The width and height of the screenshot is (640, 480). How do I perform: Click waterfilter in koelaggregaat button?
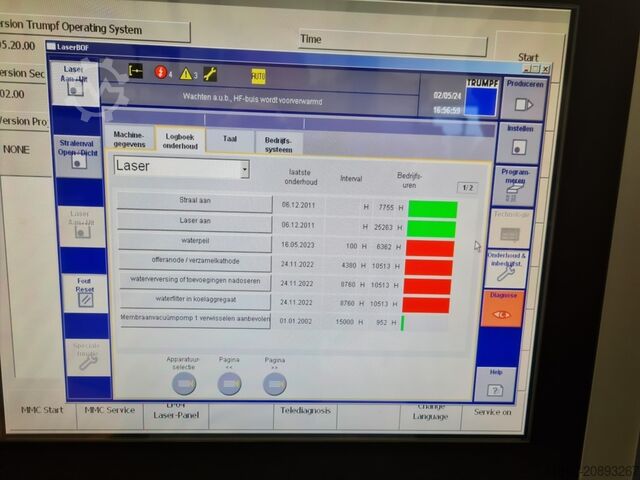195,301
